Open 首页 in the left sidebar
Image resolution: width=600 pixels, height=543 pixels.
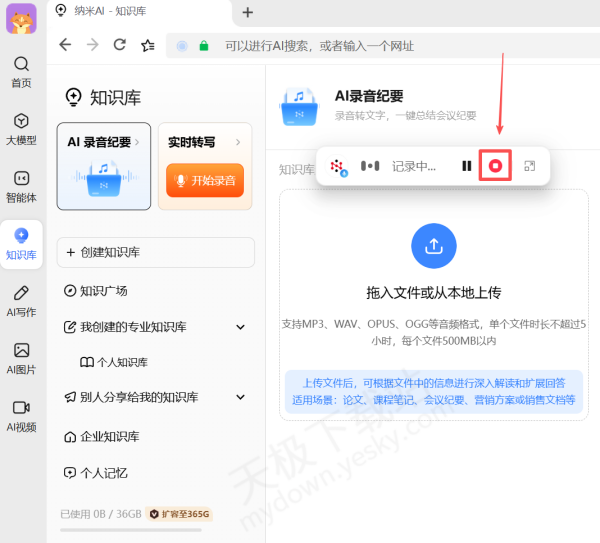(x=21, y=72)
